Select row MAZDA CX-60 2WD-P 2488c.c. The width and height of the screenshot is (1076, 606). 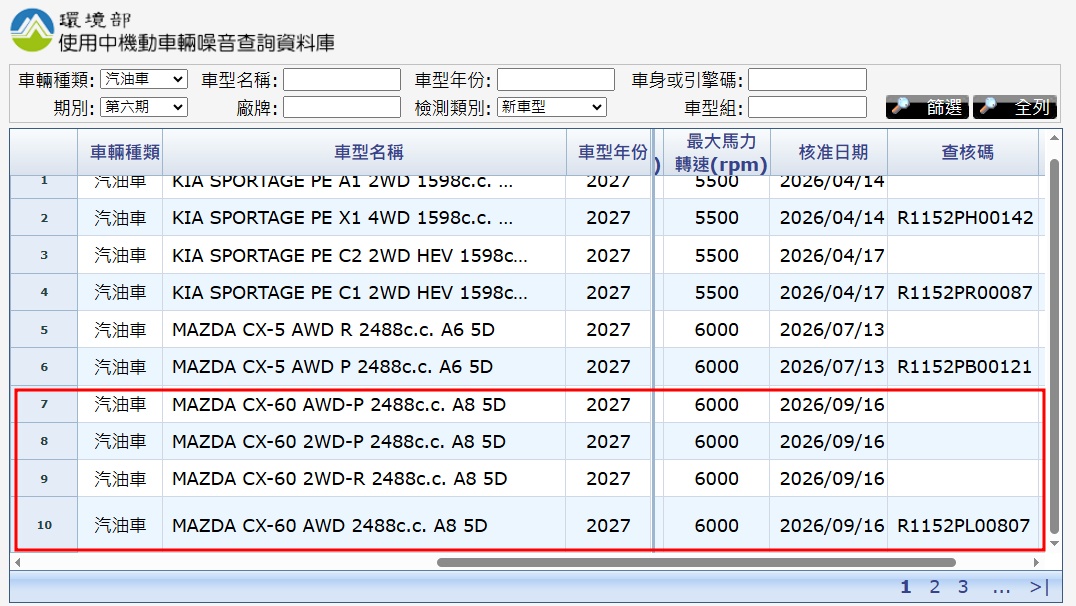coord(527,441)
